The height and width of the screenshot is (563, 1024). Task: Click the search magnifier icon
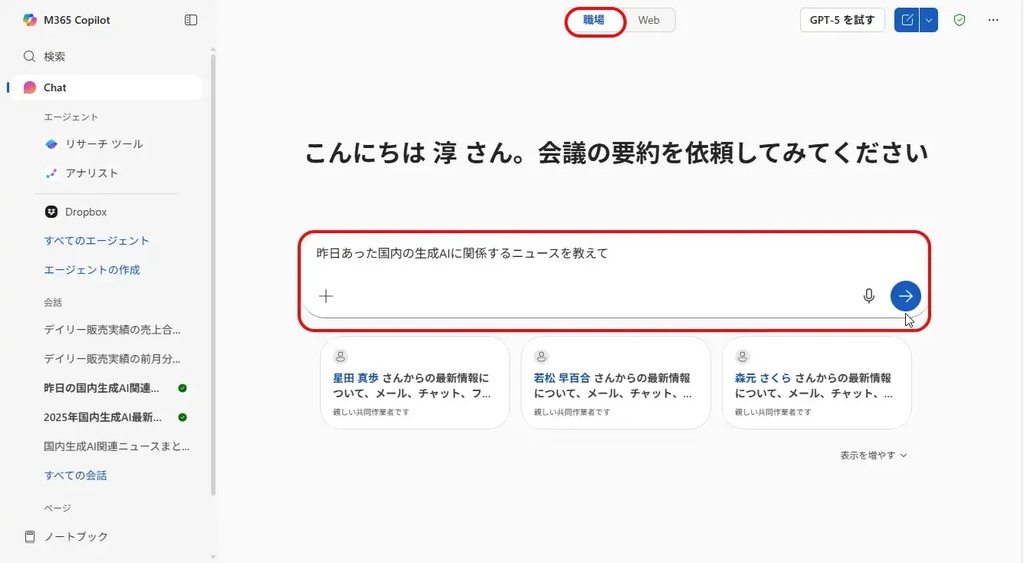click(30, 57)
